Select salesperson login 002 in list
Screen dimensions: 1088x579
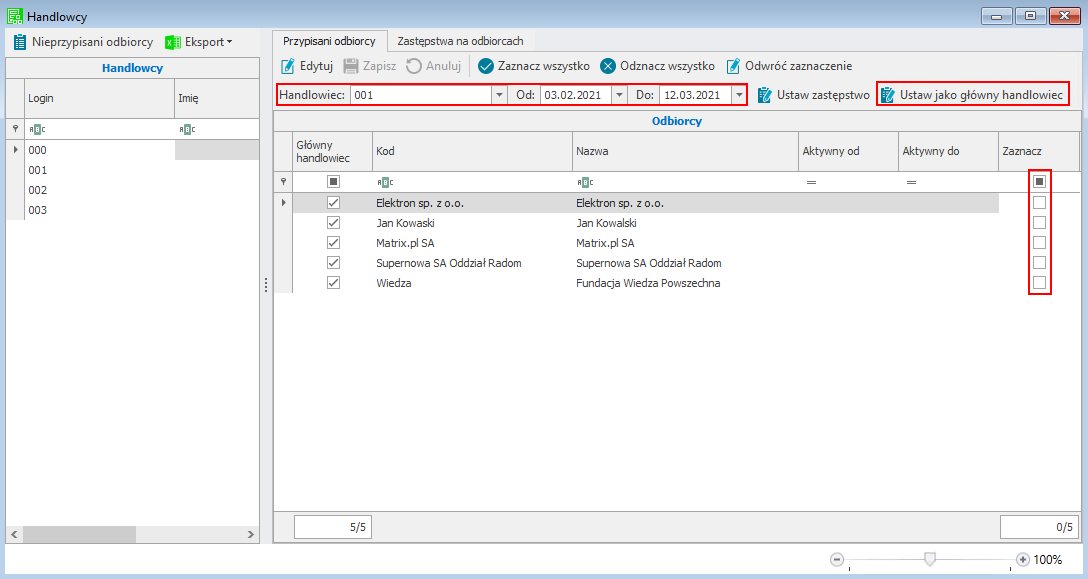pos(39,190)
